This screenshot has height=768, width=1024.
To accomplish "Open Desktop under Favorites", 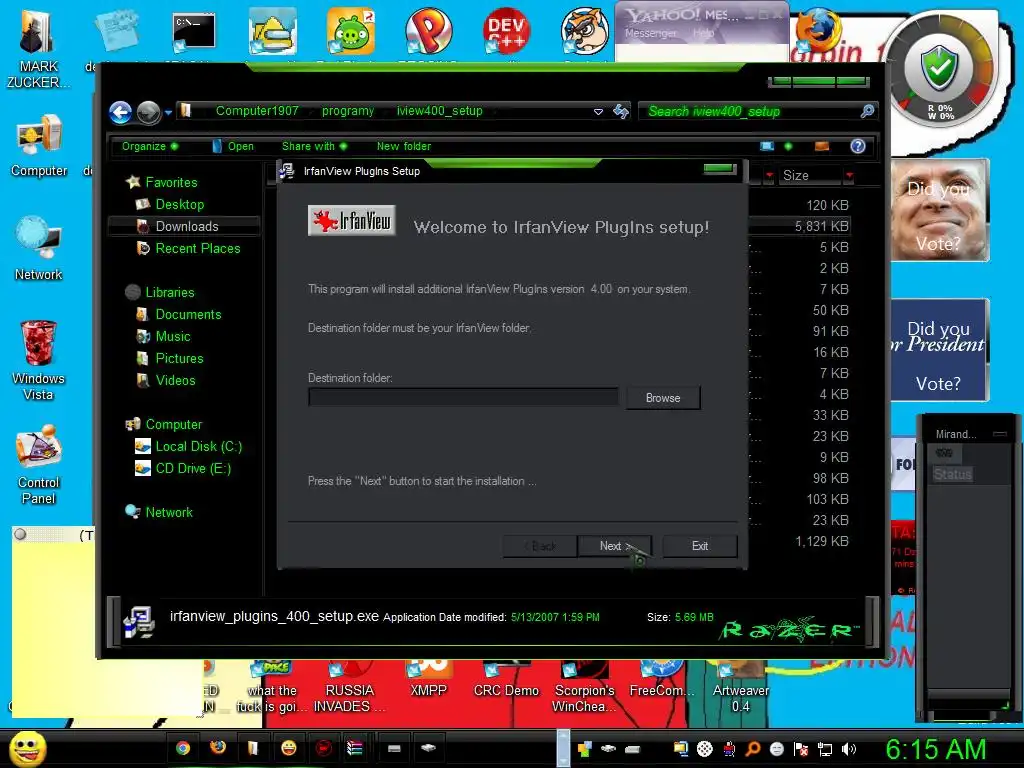I will (180, 204).
